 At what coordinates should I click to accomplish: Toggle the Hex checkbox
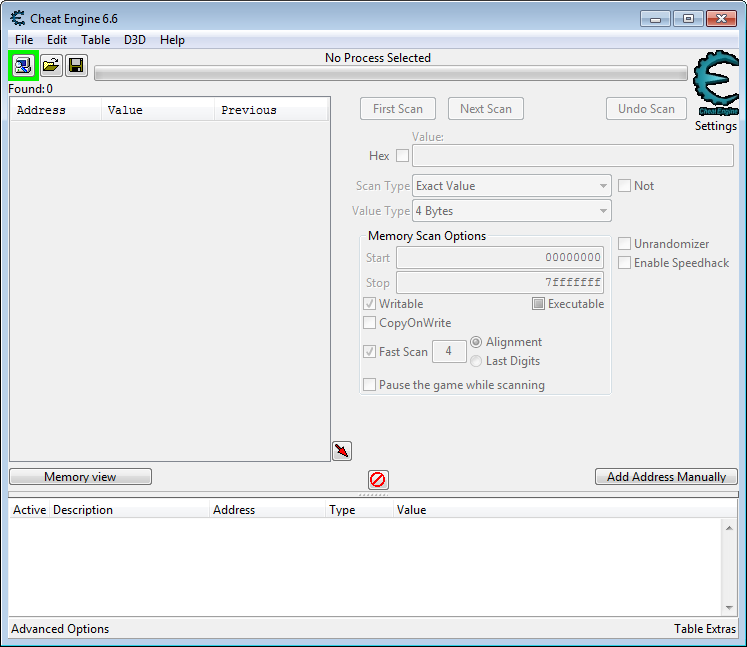click(x=403, y=155)
